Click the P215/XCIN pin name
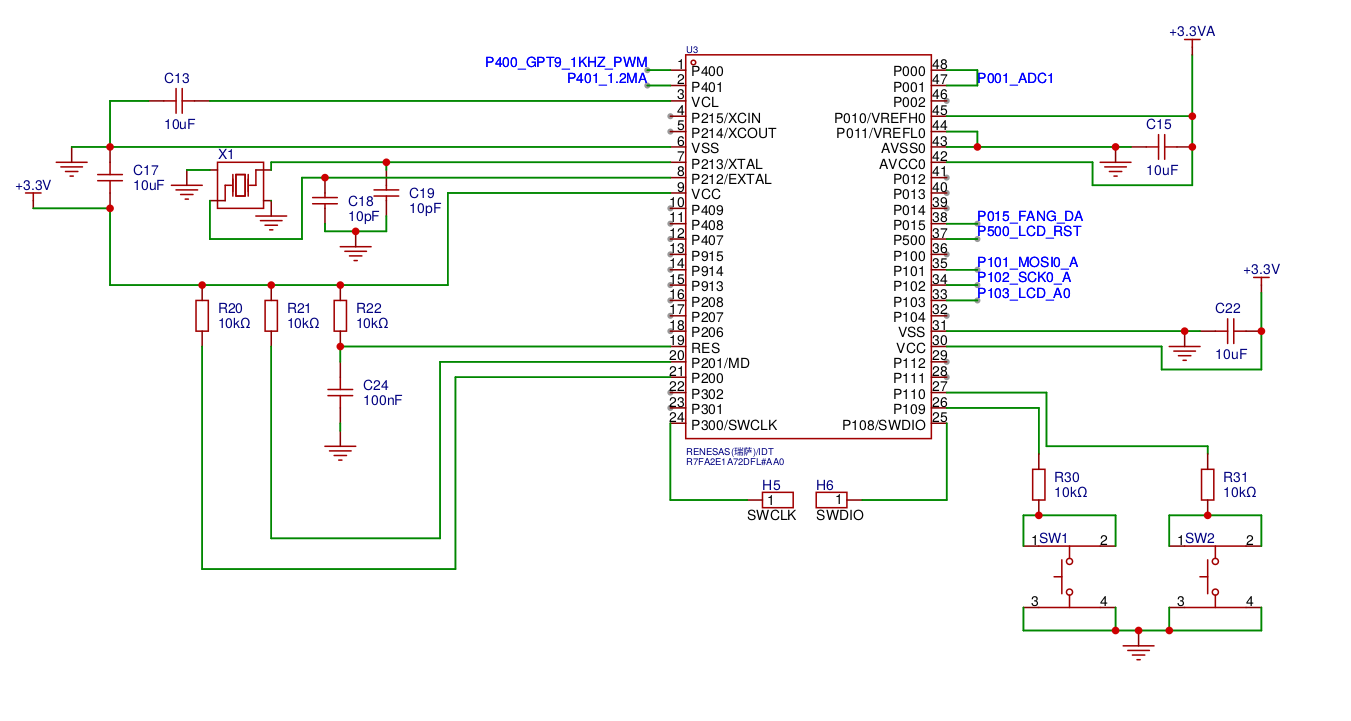The height and width of the screenshot is (721, 1351). [726, 118]
